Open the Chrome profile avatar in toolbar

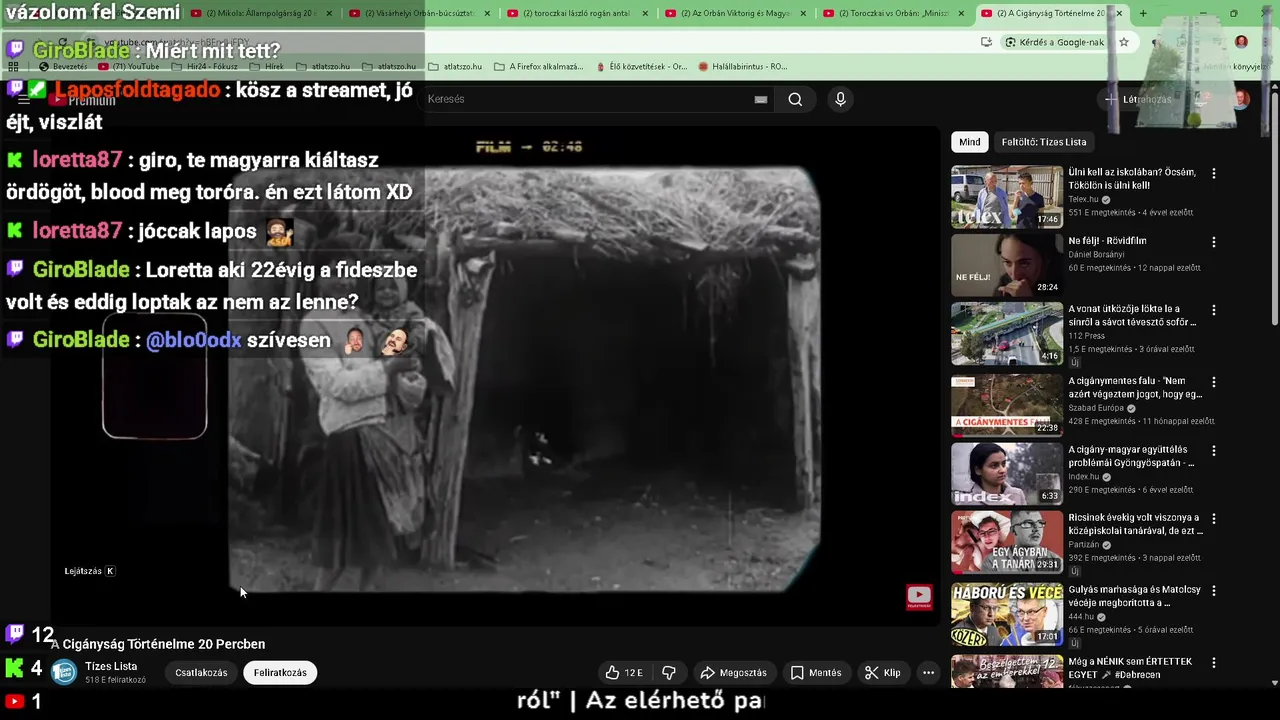point(1241,42)
